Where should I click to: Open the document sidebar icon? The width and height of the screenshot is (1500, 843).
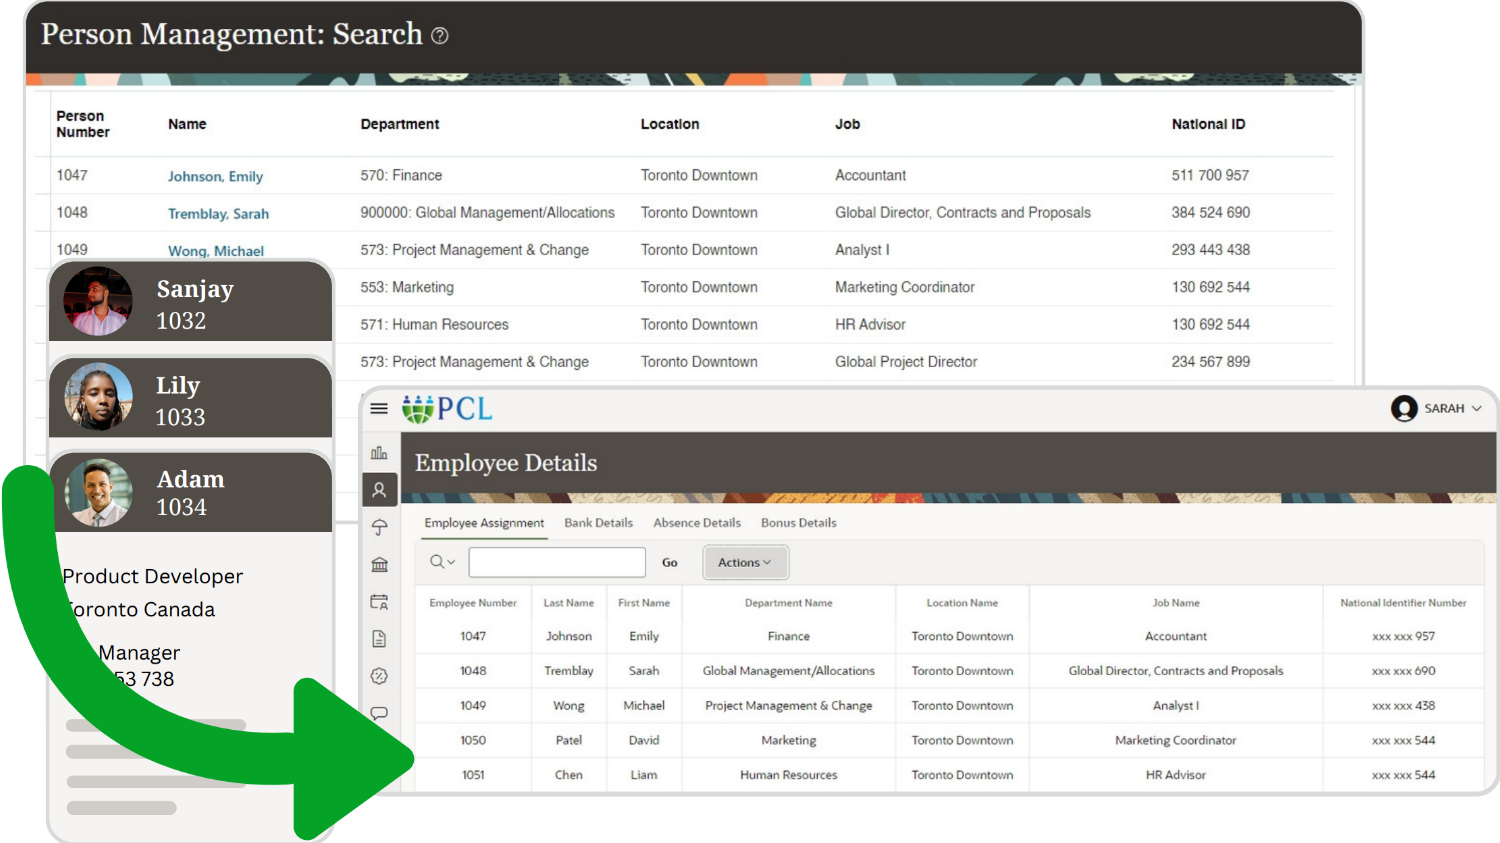tap(379, 639)
